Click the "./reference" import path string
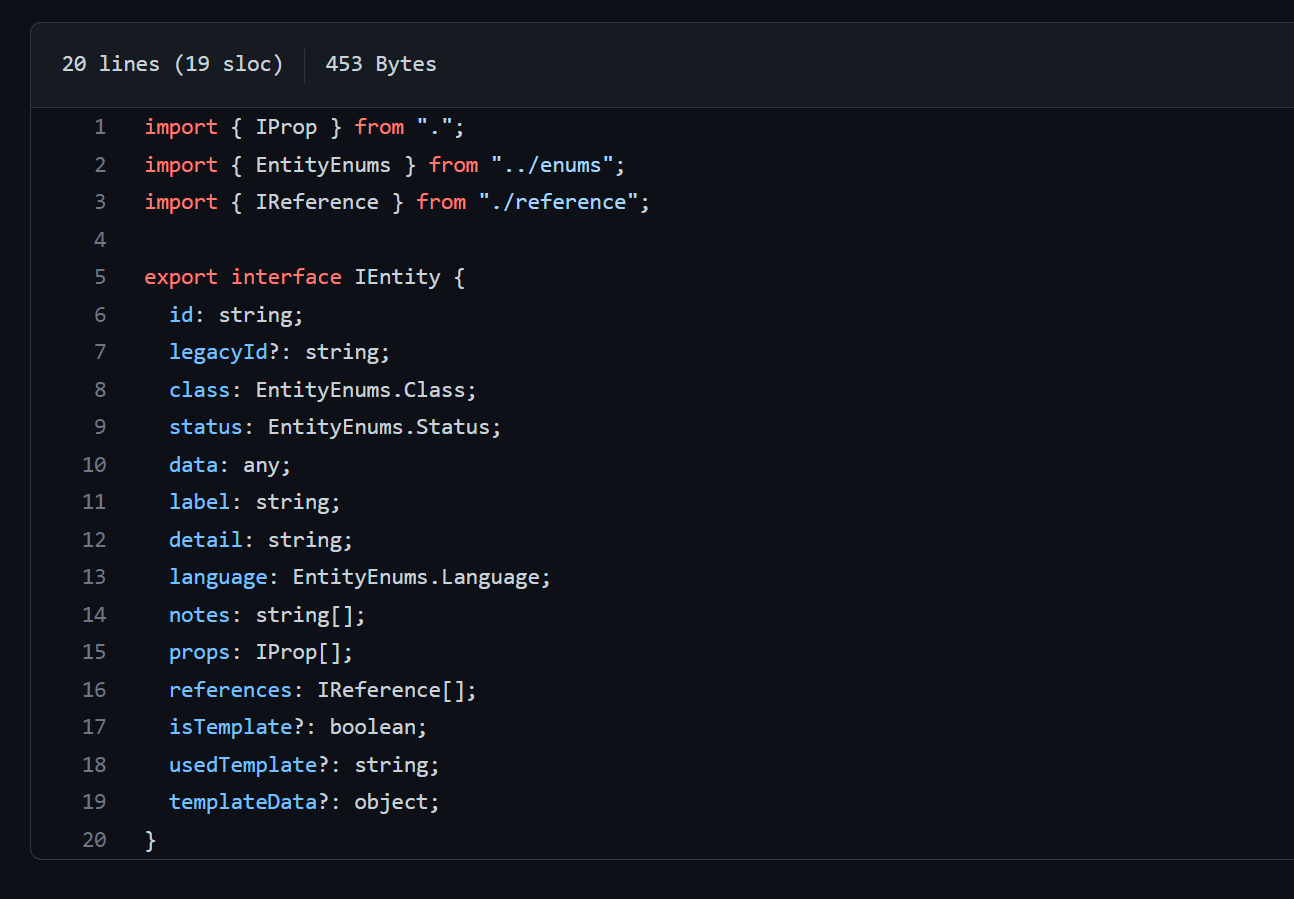Screen dimensions: 1294x899 [558, 202]
